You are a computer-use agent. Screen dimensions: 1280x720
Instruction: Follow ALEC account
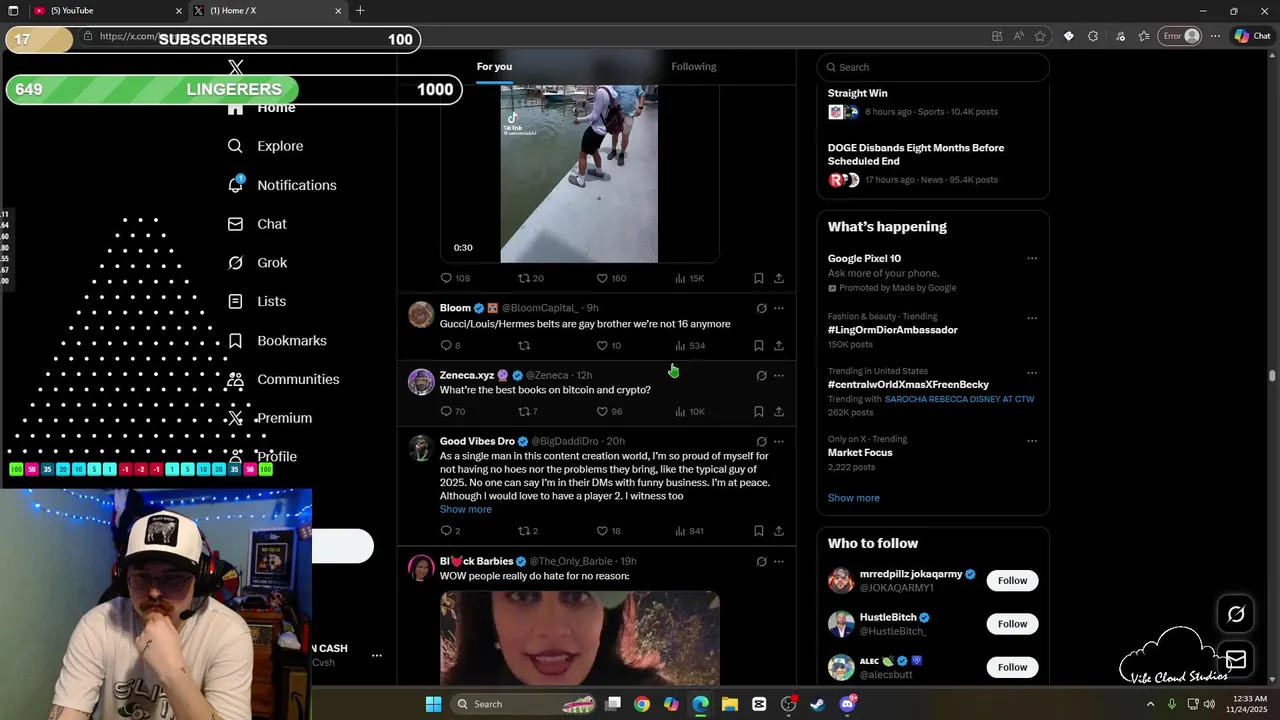coord(1012,667)
